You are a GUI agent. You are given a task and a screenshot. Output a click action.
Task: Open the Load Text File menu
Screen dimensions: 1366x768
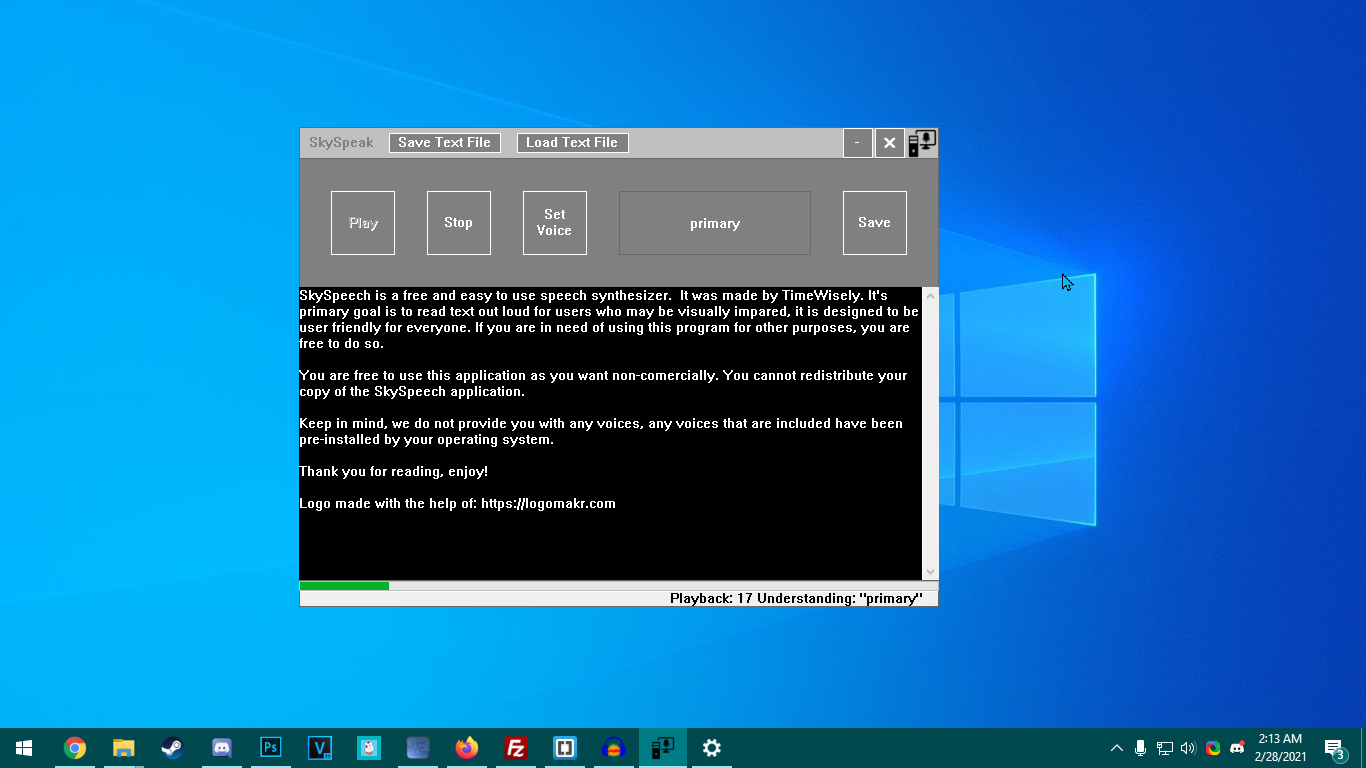tap(572, 143)
